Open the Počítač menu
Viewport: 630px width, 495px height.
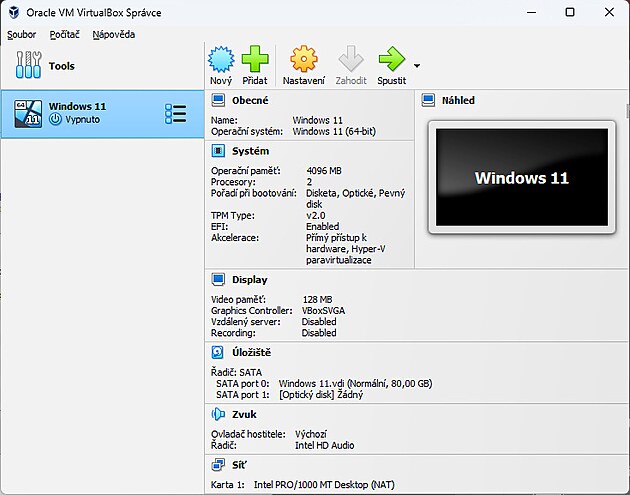[64, 34]
